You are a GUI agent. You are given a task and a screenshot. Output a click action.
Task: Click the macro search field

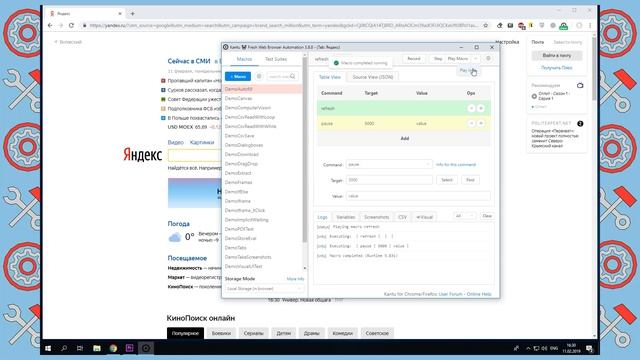pos(282,76)
